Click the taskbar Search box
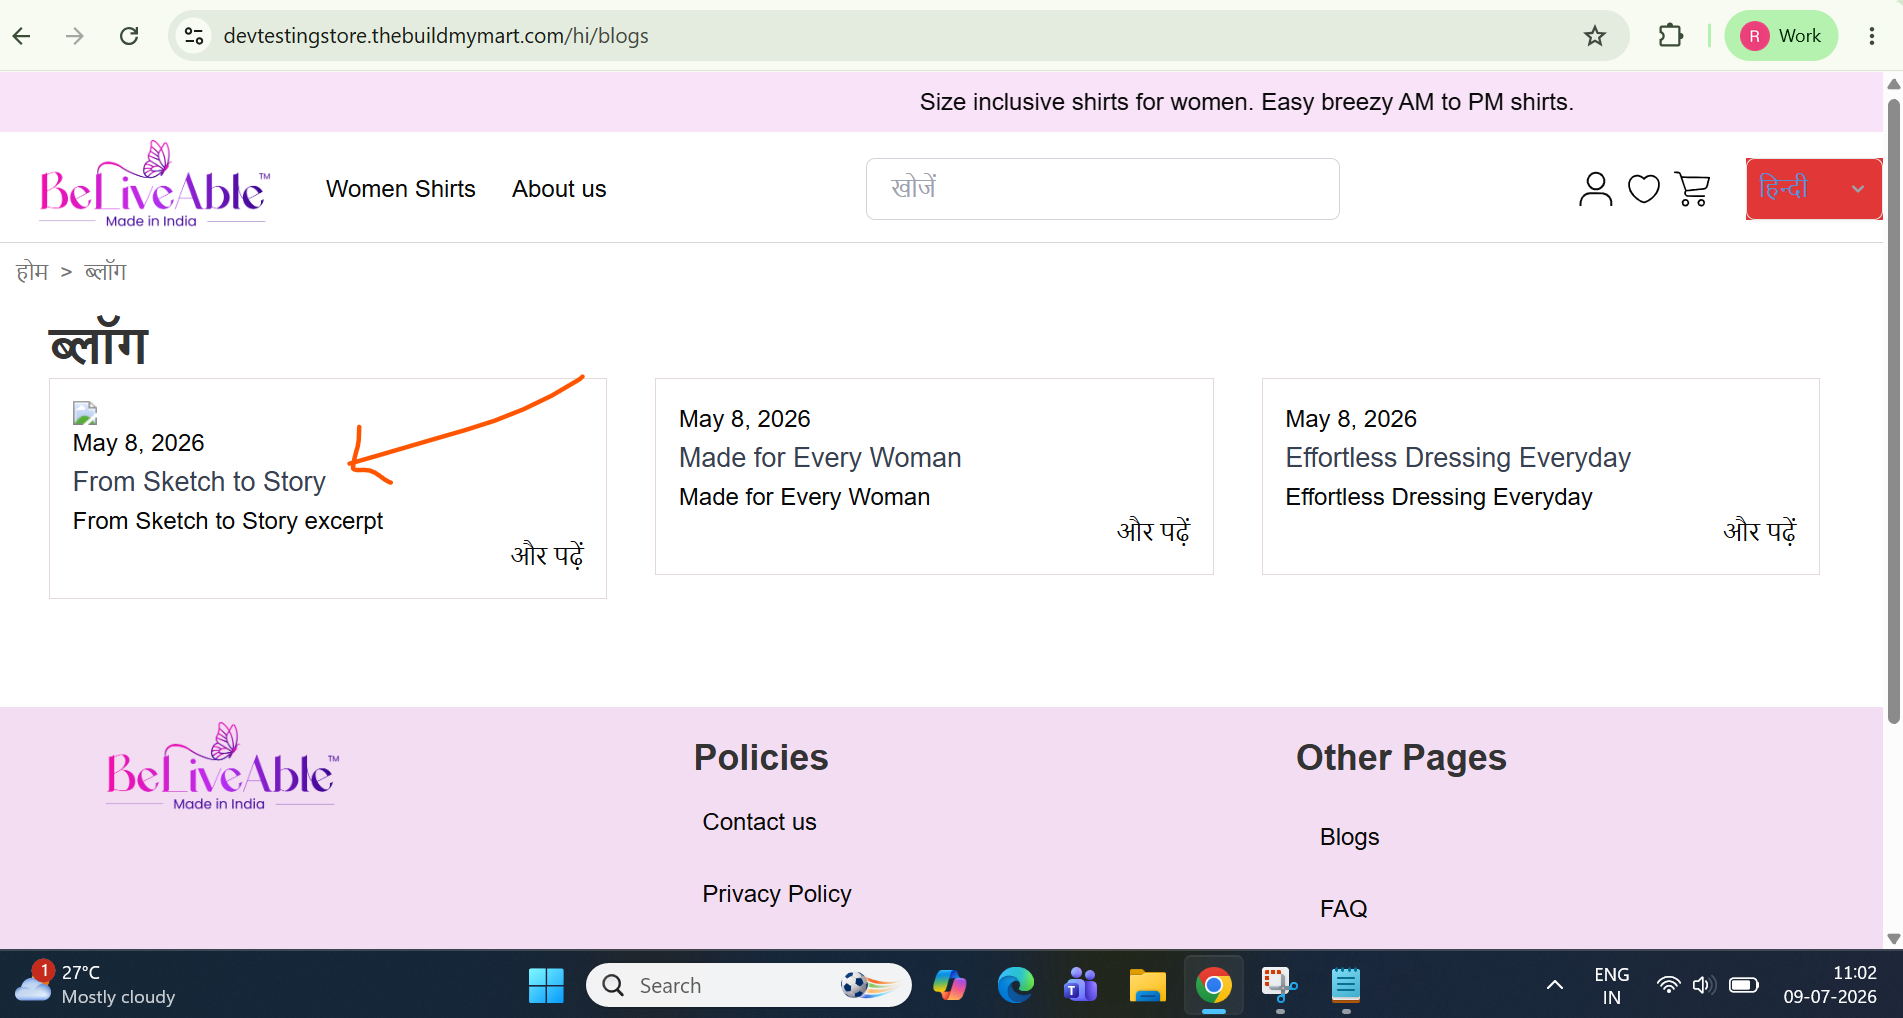This screenshot has height=1018, width=1903. tap(749, 986)
